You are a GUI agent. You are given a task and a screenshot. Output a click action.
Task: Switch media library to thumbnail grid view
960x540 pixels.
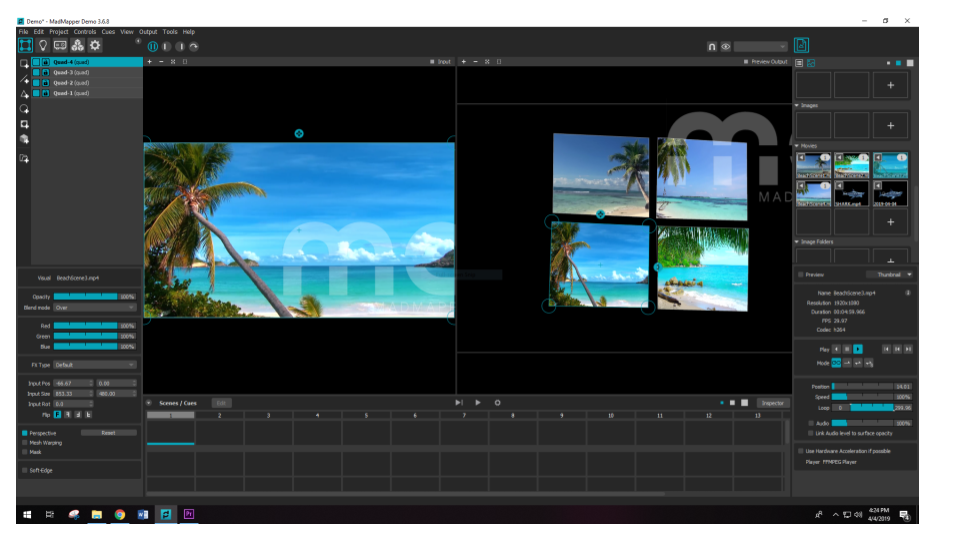811,63
